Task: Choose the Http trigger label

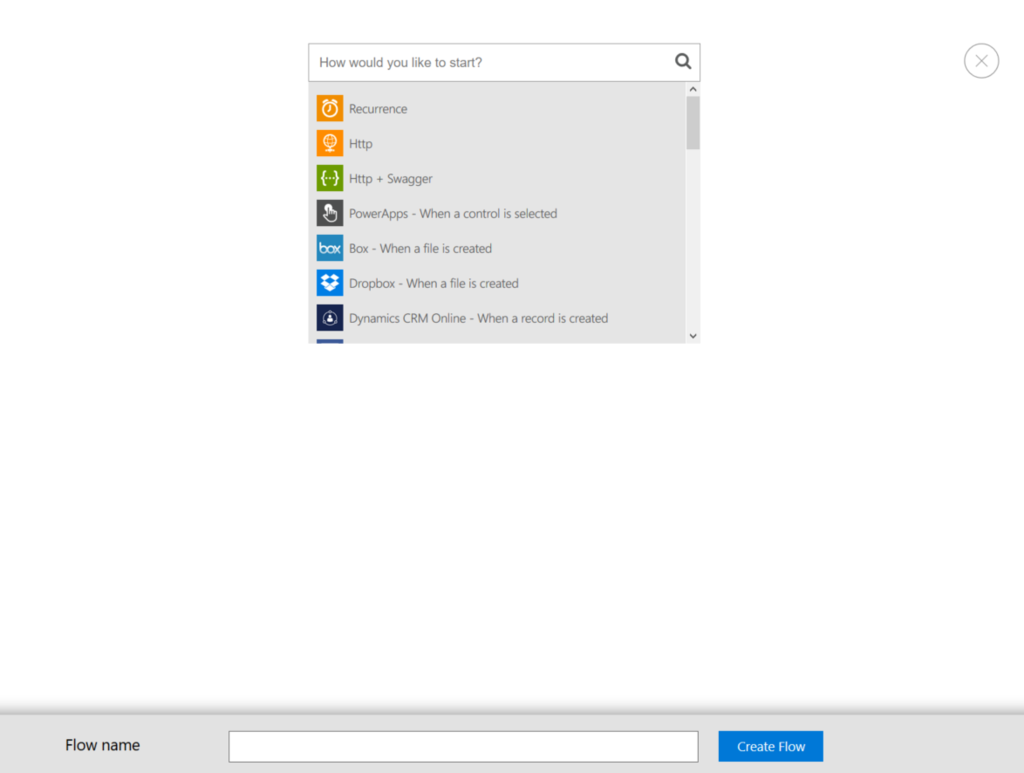Action: tap(360, 144)
